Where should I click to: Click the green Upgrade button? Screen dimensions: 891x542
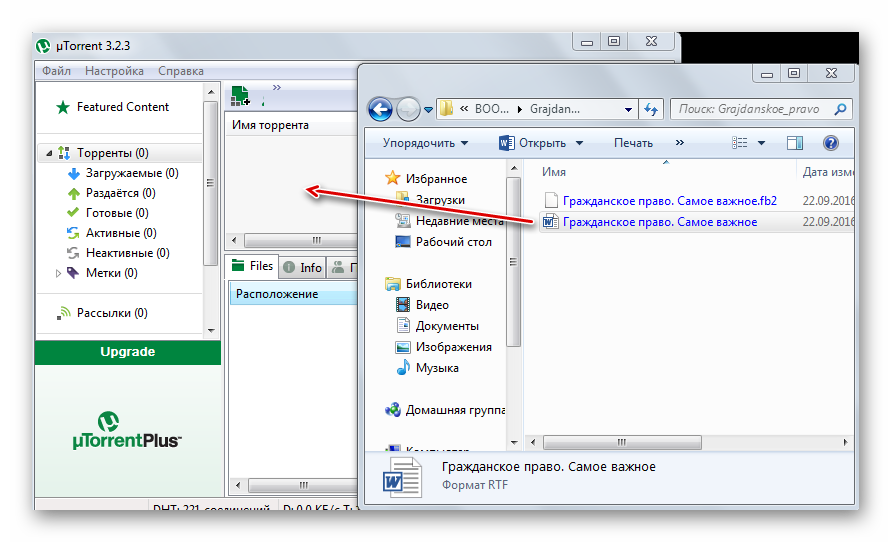pos(128,352)
